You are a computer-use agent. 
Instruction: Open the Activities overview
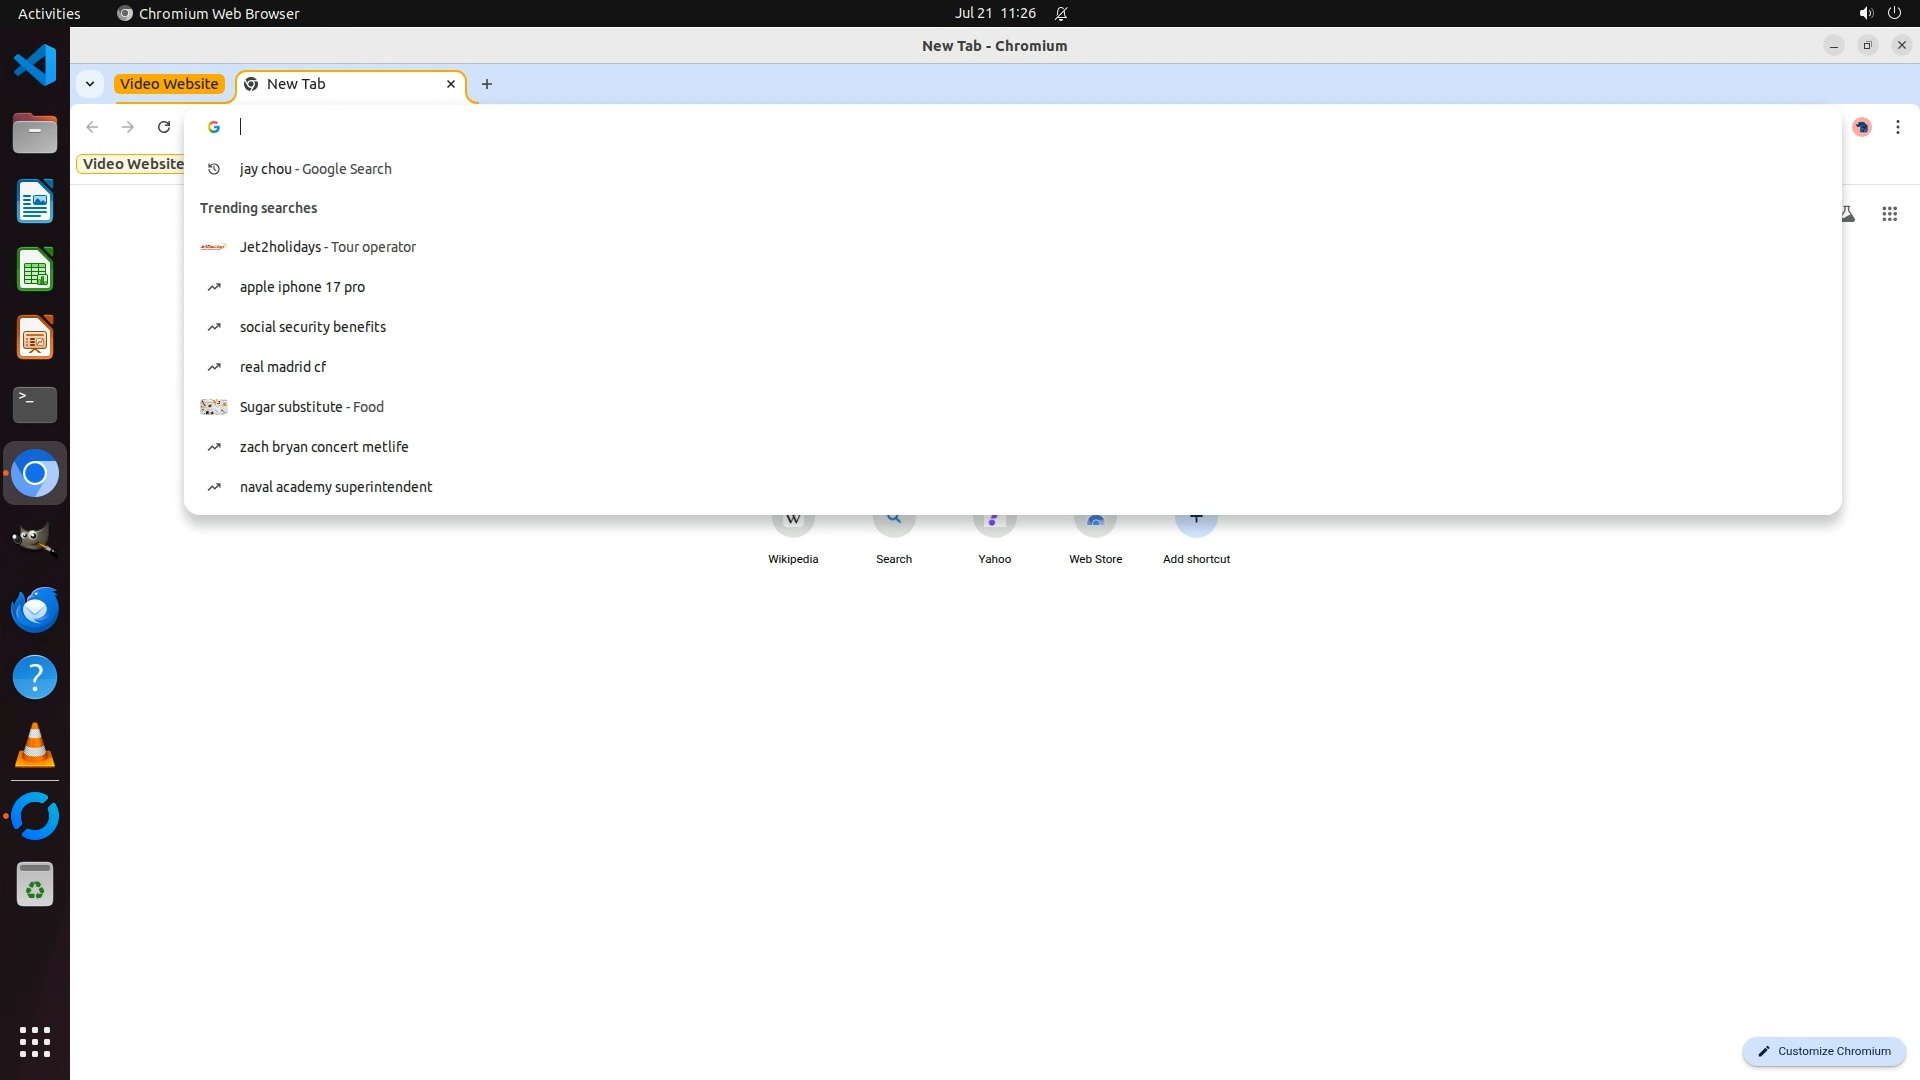tap(49, 14)
